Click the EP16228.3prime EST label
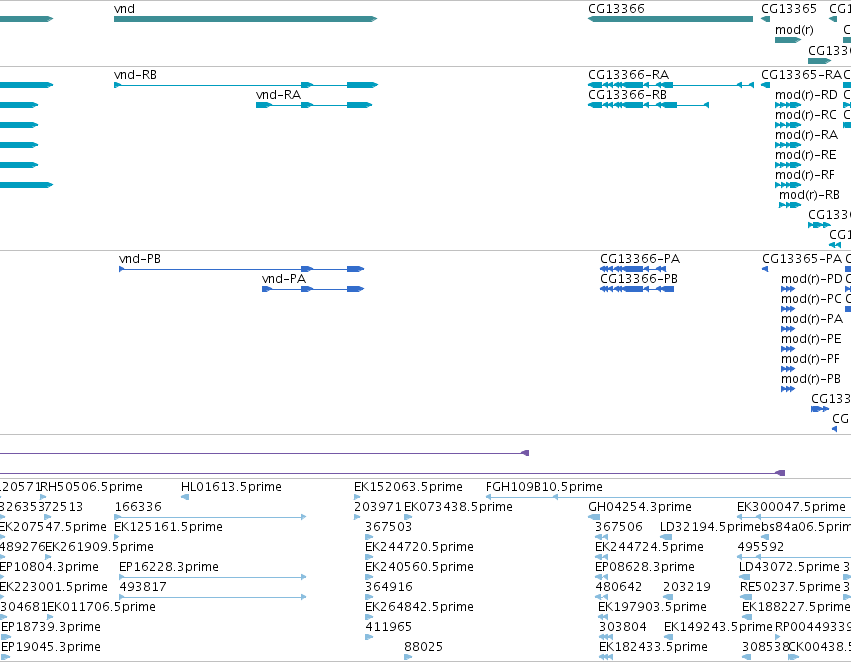The image size is (851, 662). click(x=169, y=567)
